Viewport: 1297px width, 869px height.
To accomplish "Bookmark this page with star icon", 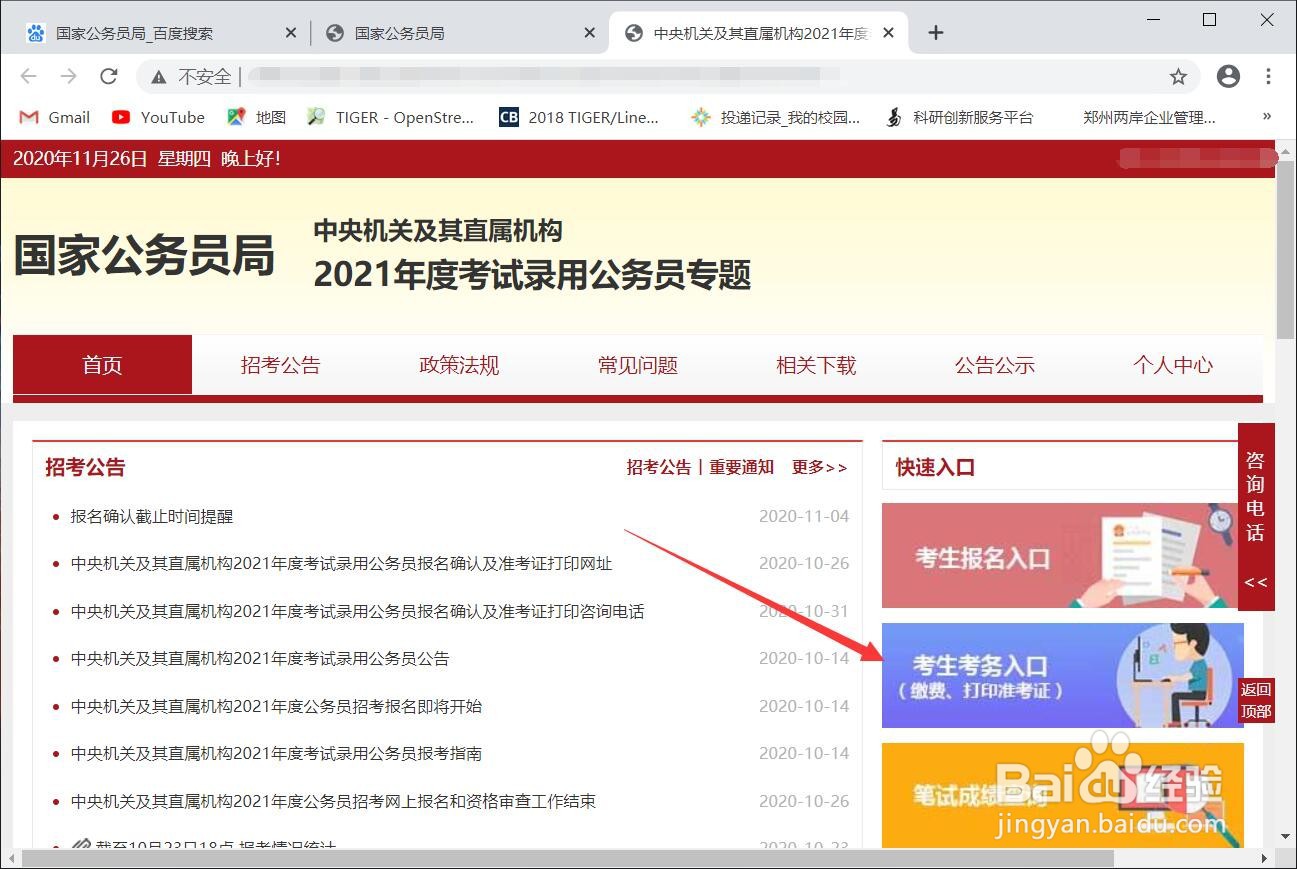I will point(1178,77).
